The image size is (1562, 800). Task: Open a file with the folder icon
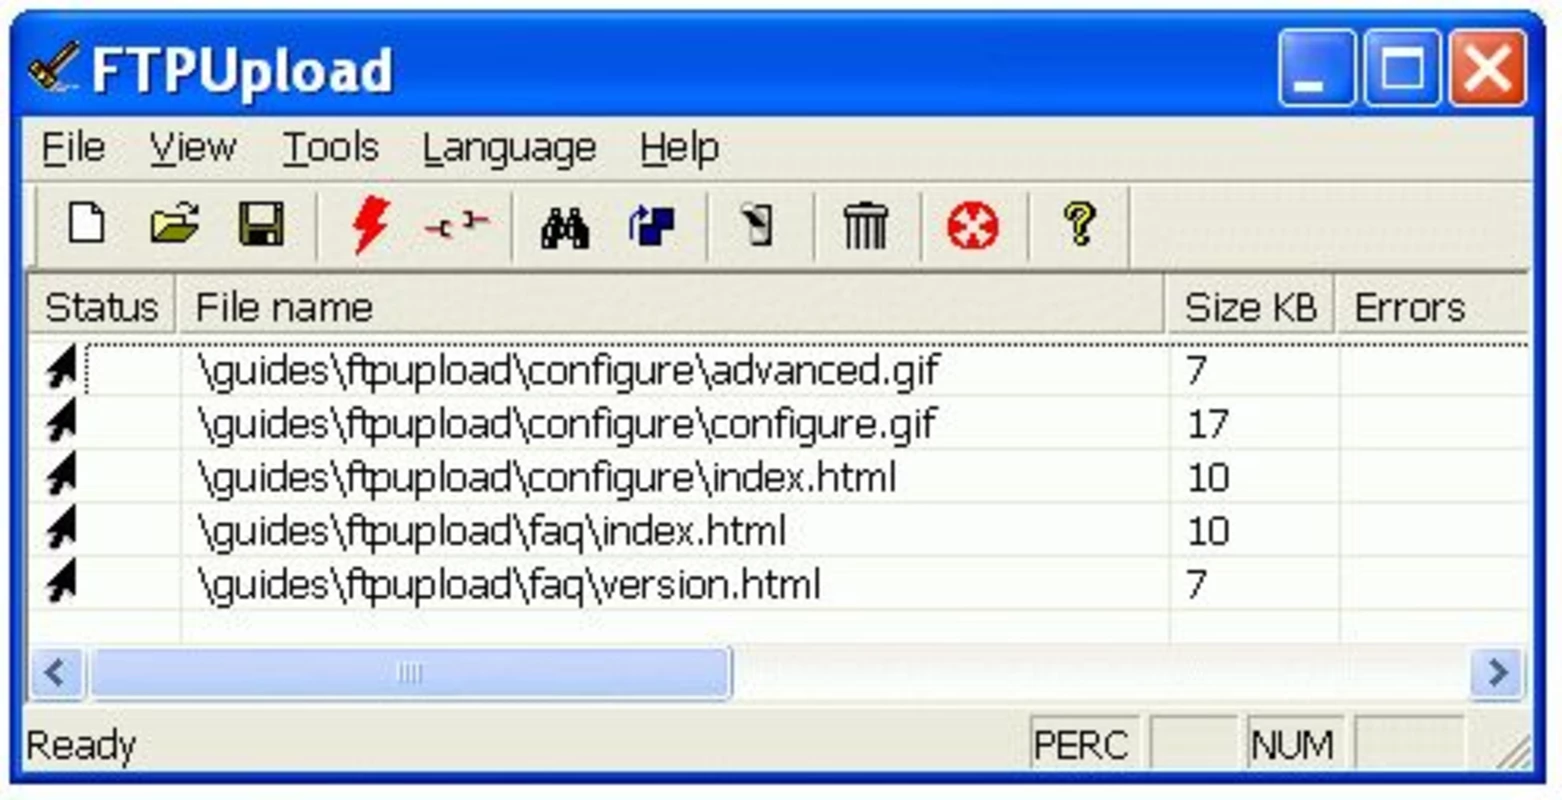[174, 224]
